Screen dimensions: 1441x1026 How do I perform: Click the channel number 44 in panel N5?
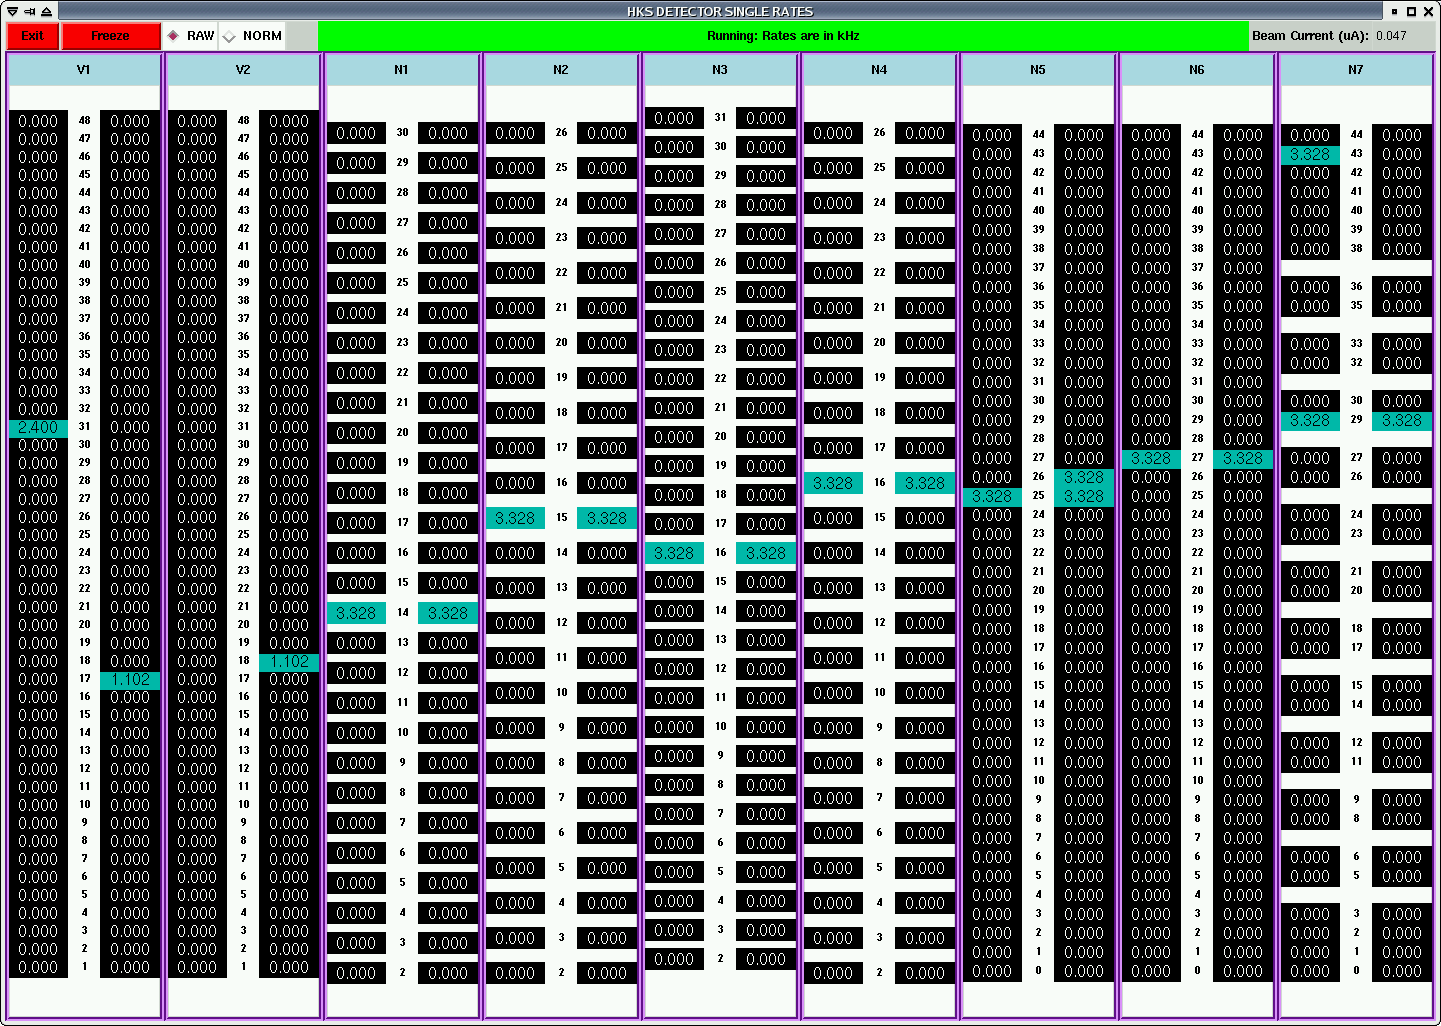[x=1039, y=134]
